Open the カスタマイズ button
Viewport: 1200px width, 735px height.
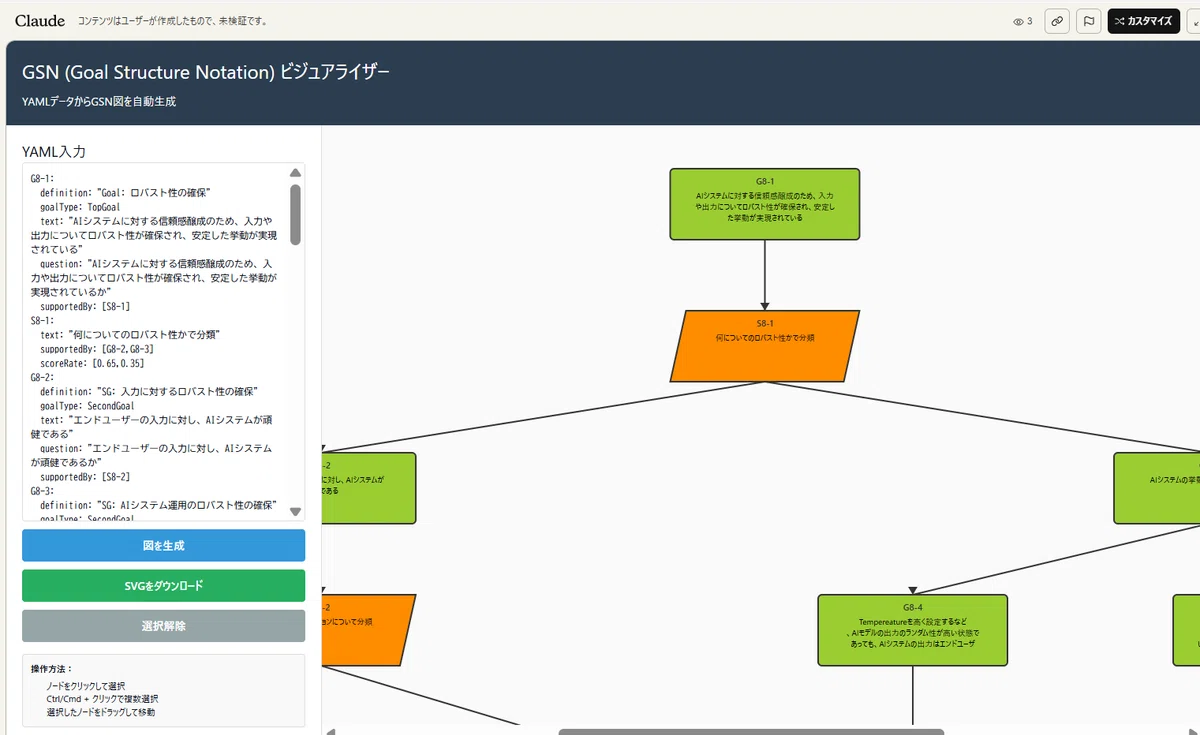coord(1144,21)
